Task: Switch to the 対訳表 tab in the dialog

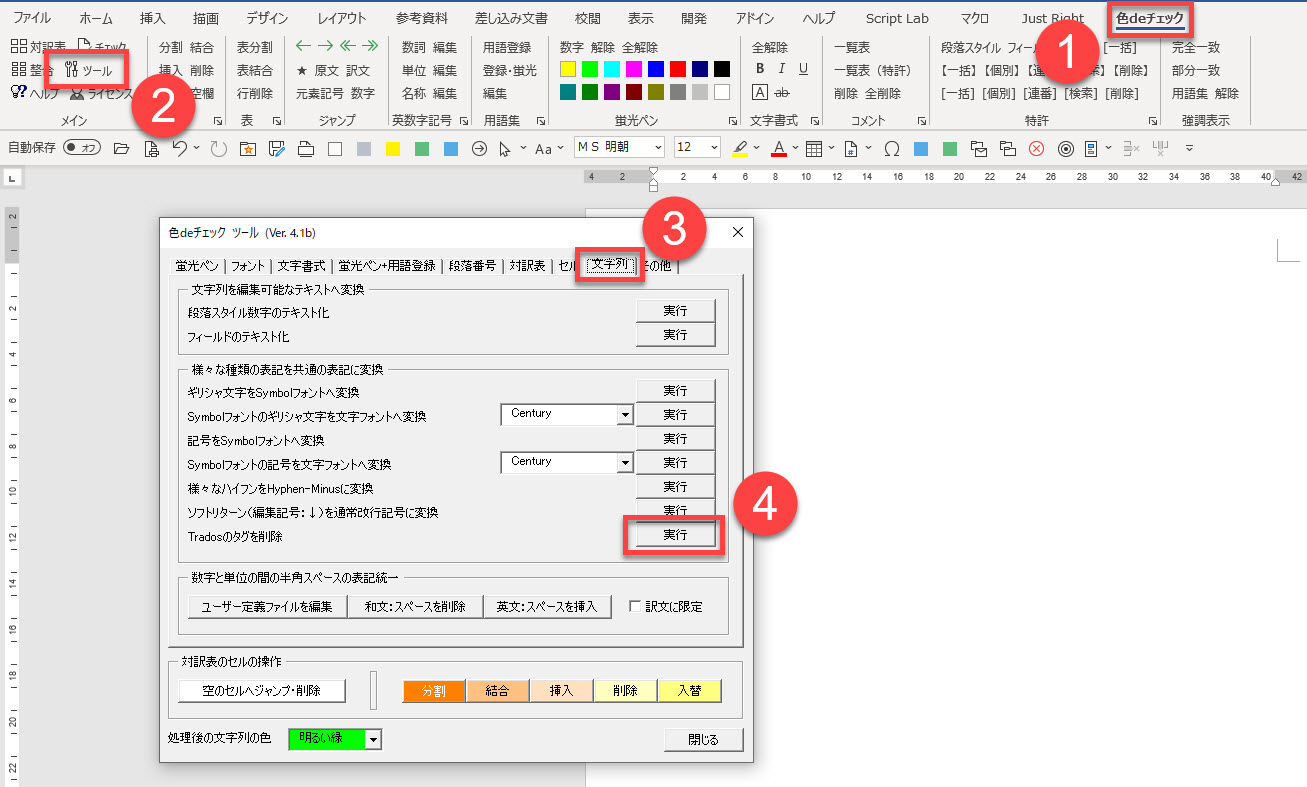Action: (526, 266)
